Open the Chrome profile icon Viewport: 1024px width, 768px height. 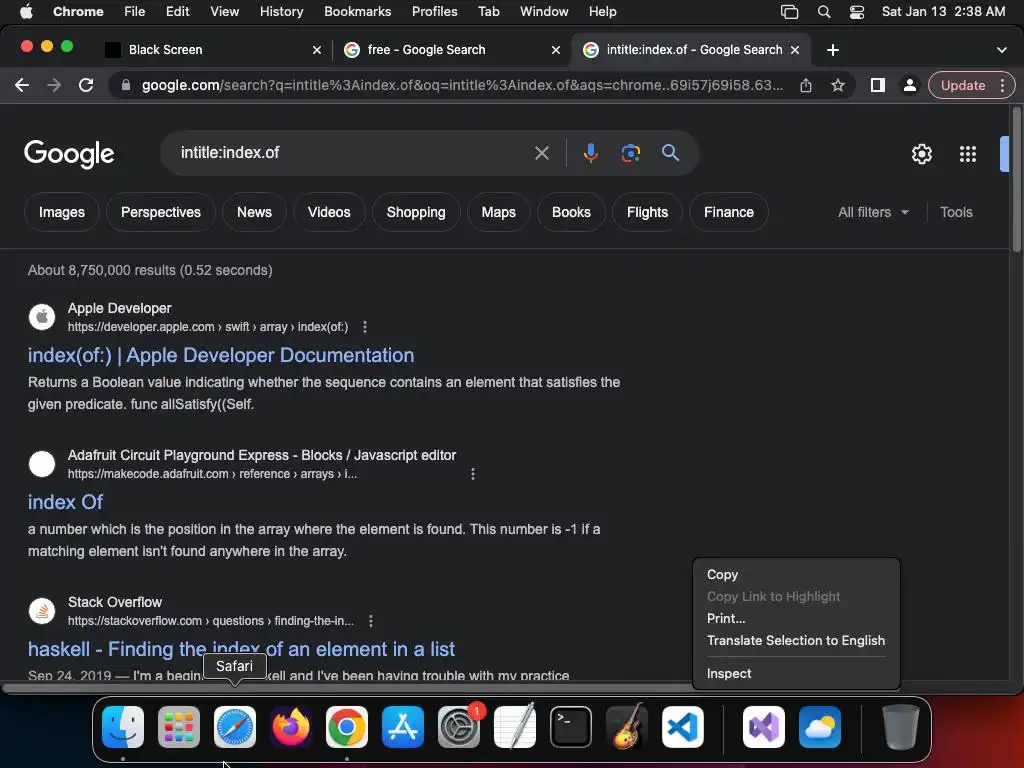[909, 85]
